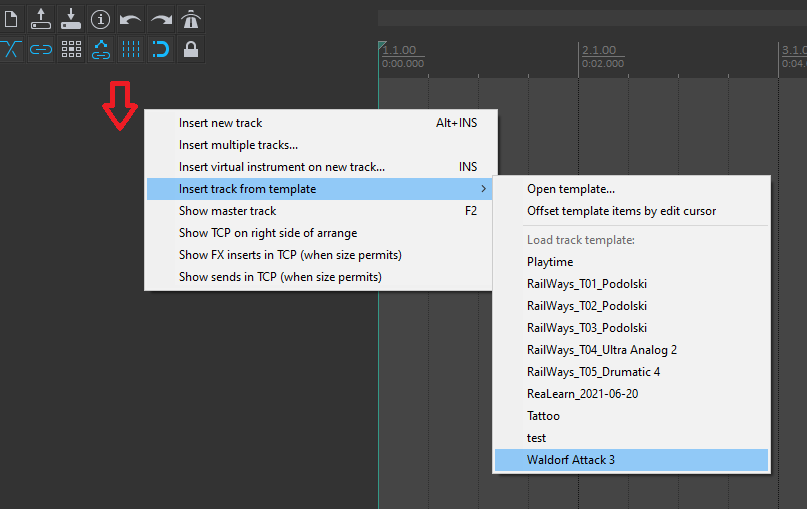Click the Redo arrow icon
Screen dimensions: 807x509
(161, 18)
